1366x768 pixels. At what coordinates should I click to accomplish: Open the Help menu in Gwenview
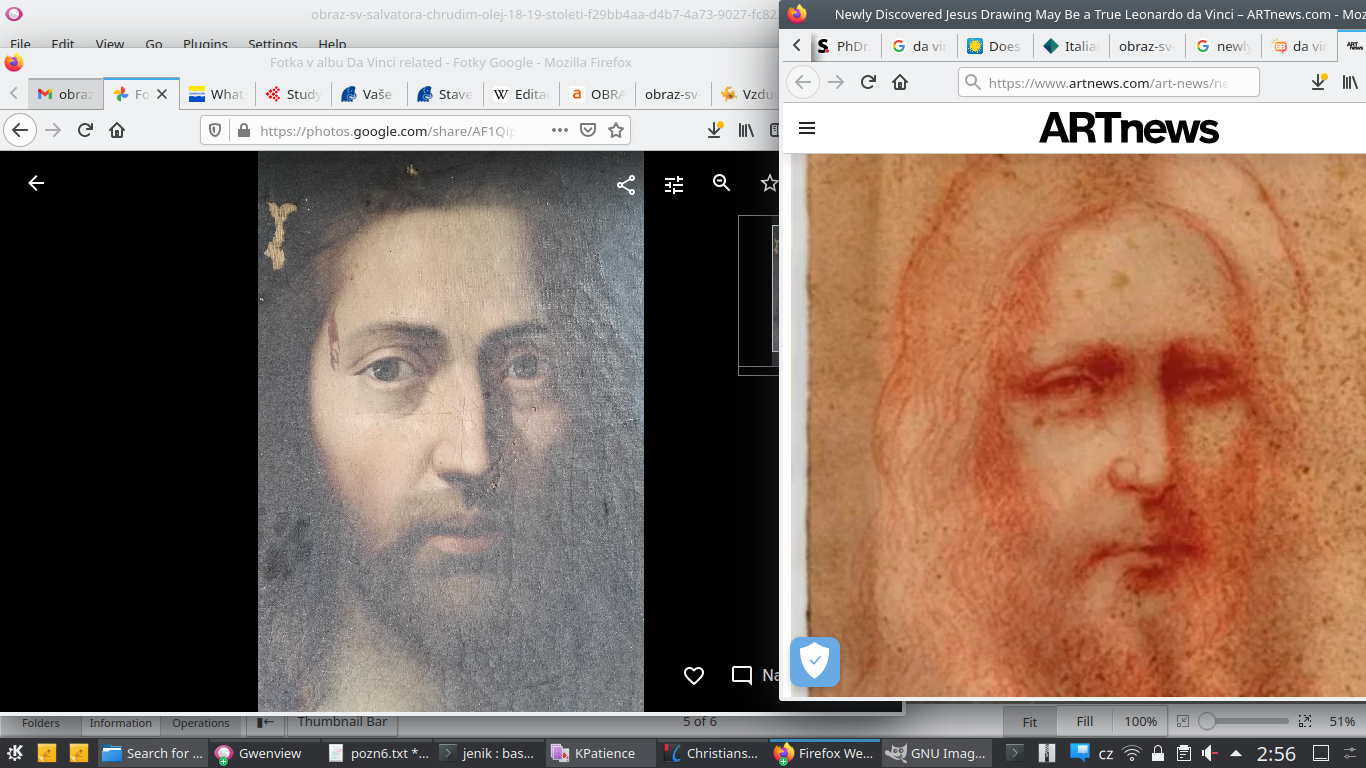[x=332, y=44]
